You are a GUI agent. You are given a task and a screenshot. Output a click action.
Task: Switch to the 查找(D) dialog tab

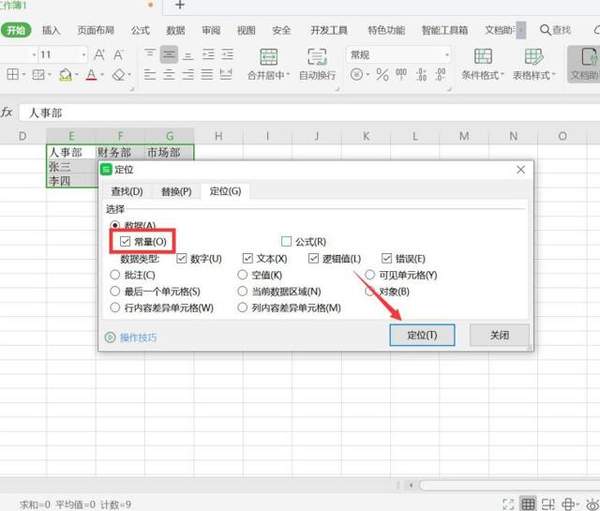point(127,191)
